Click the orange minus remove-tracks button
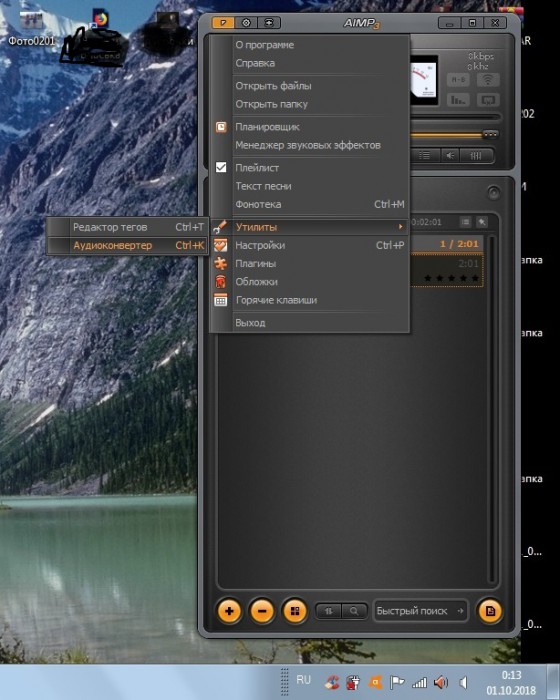560x700 pixels. [x=262, y=611]
